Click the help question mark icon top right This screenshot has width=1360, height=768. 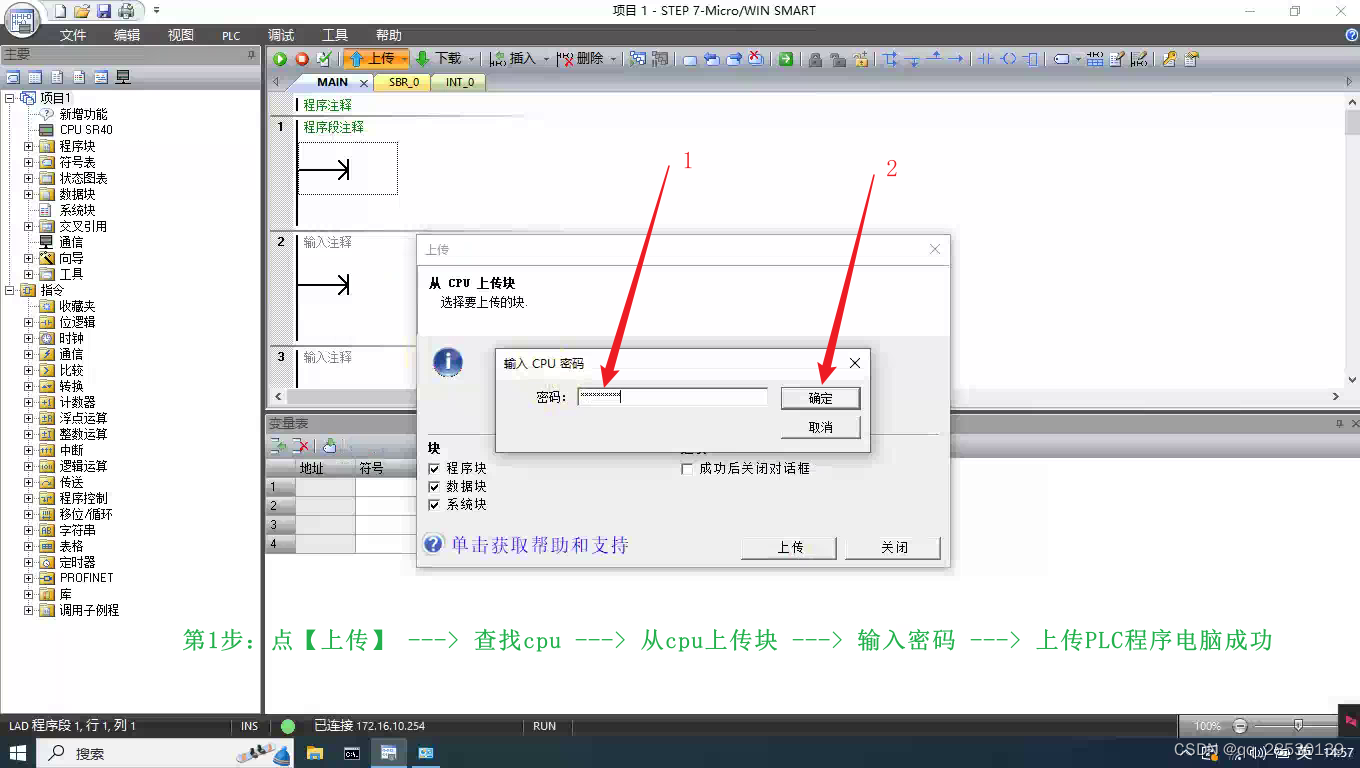coord(1351,35)
